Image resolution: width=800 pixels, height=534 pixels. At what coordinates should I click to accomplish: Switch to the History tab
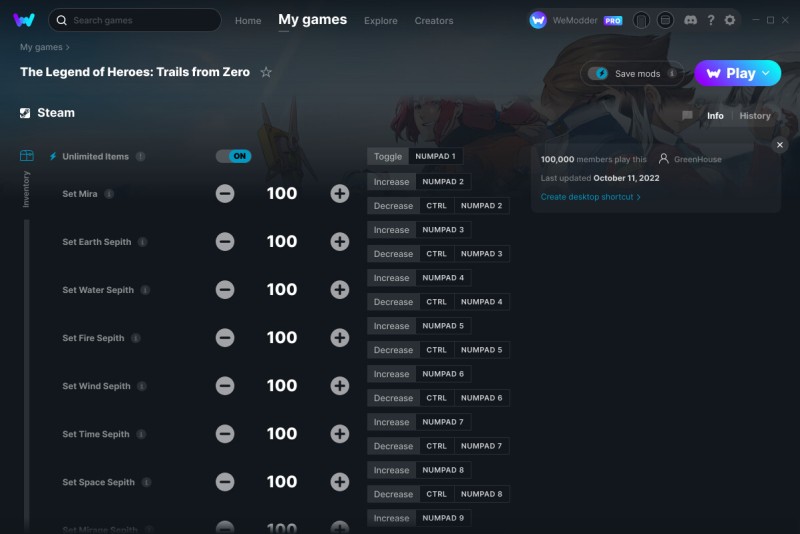click(x=755, y=116)
